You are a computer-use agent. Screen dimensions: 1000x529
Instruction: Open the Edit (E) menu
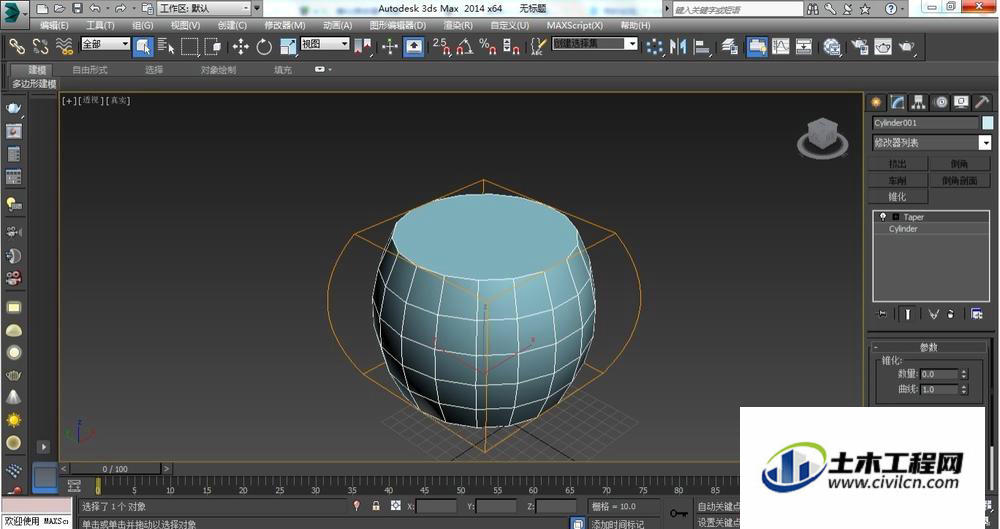point(54,26)
